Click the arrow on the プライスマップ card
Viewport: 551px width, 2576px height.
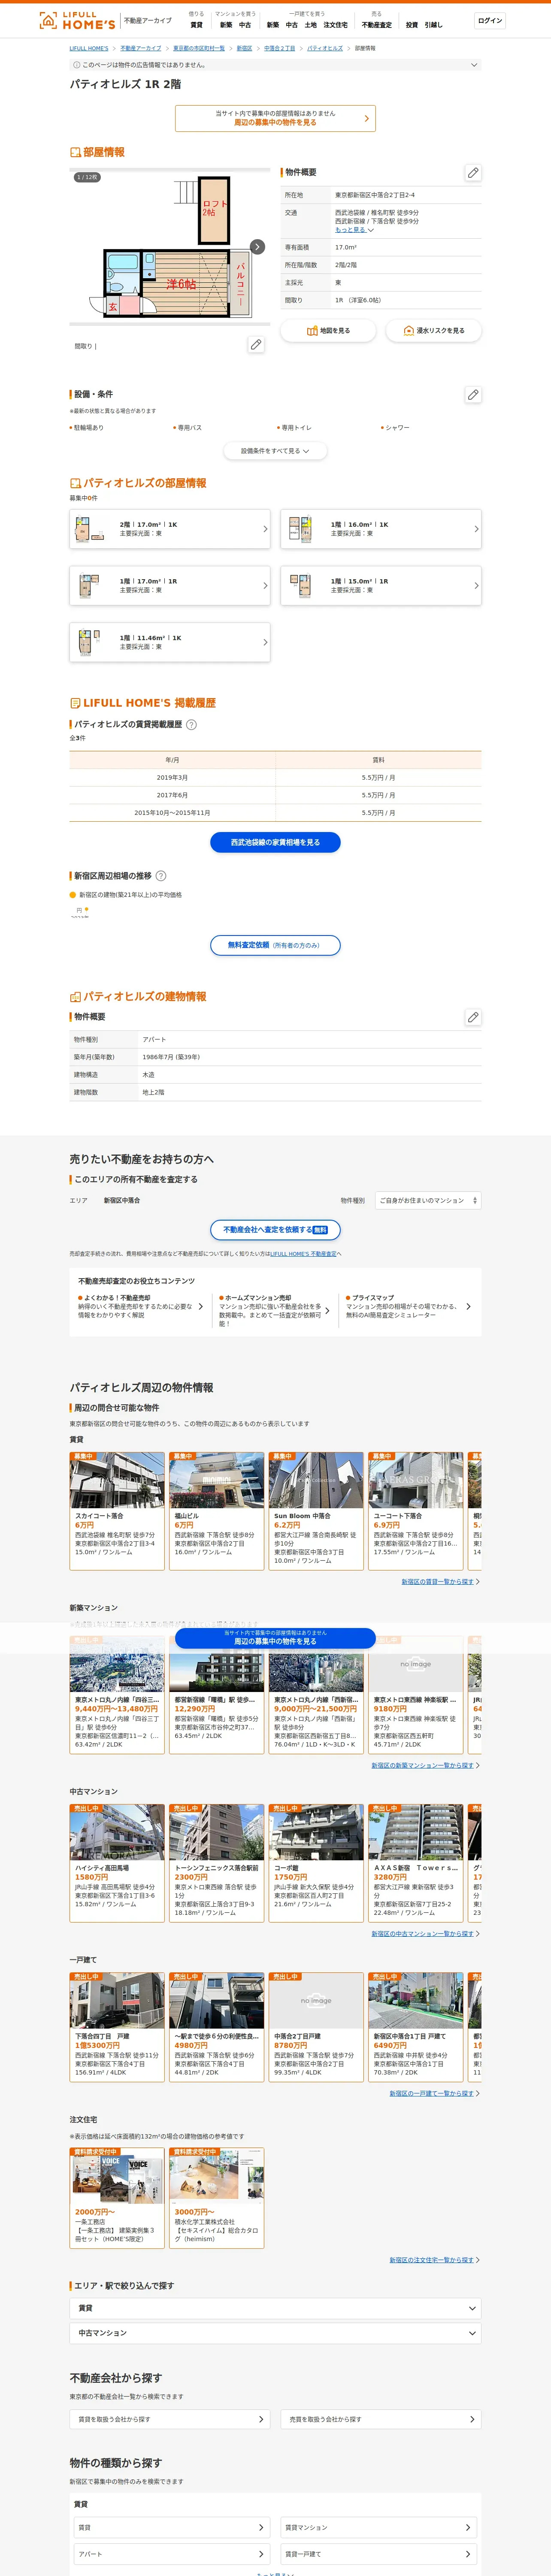(x=468, y=1306)
